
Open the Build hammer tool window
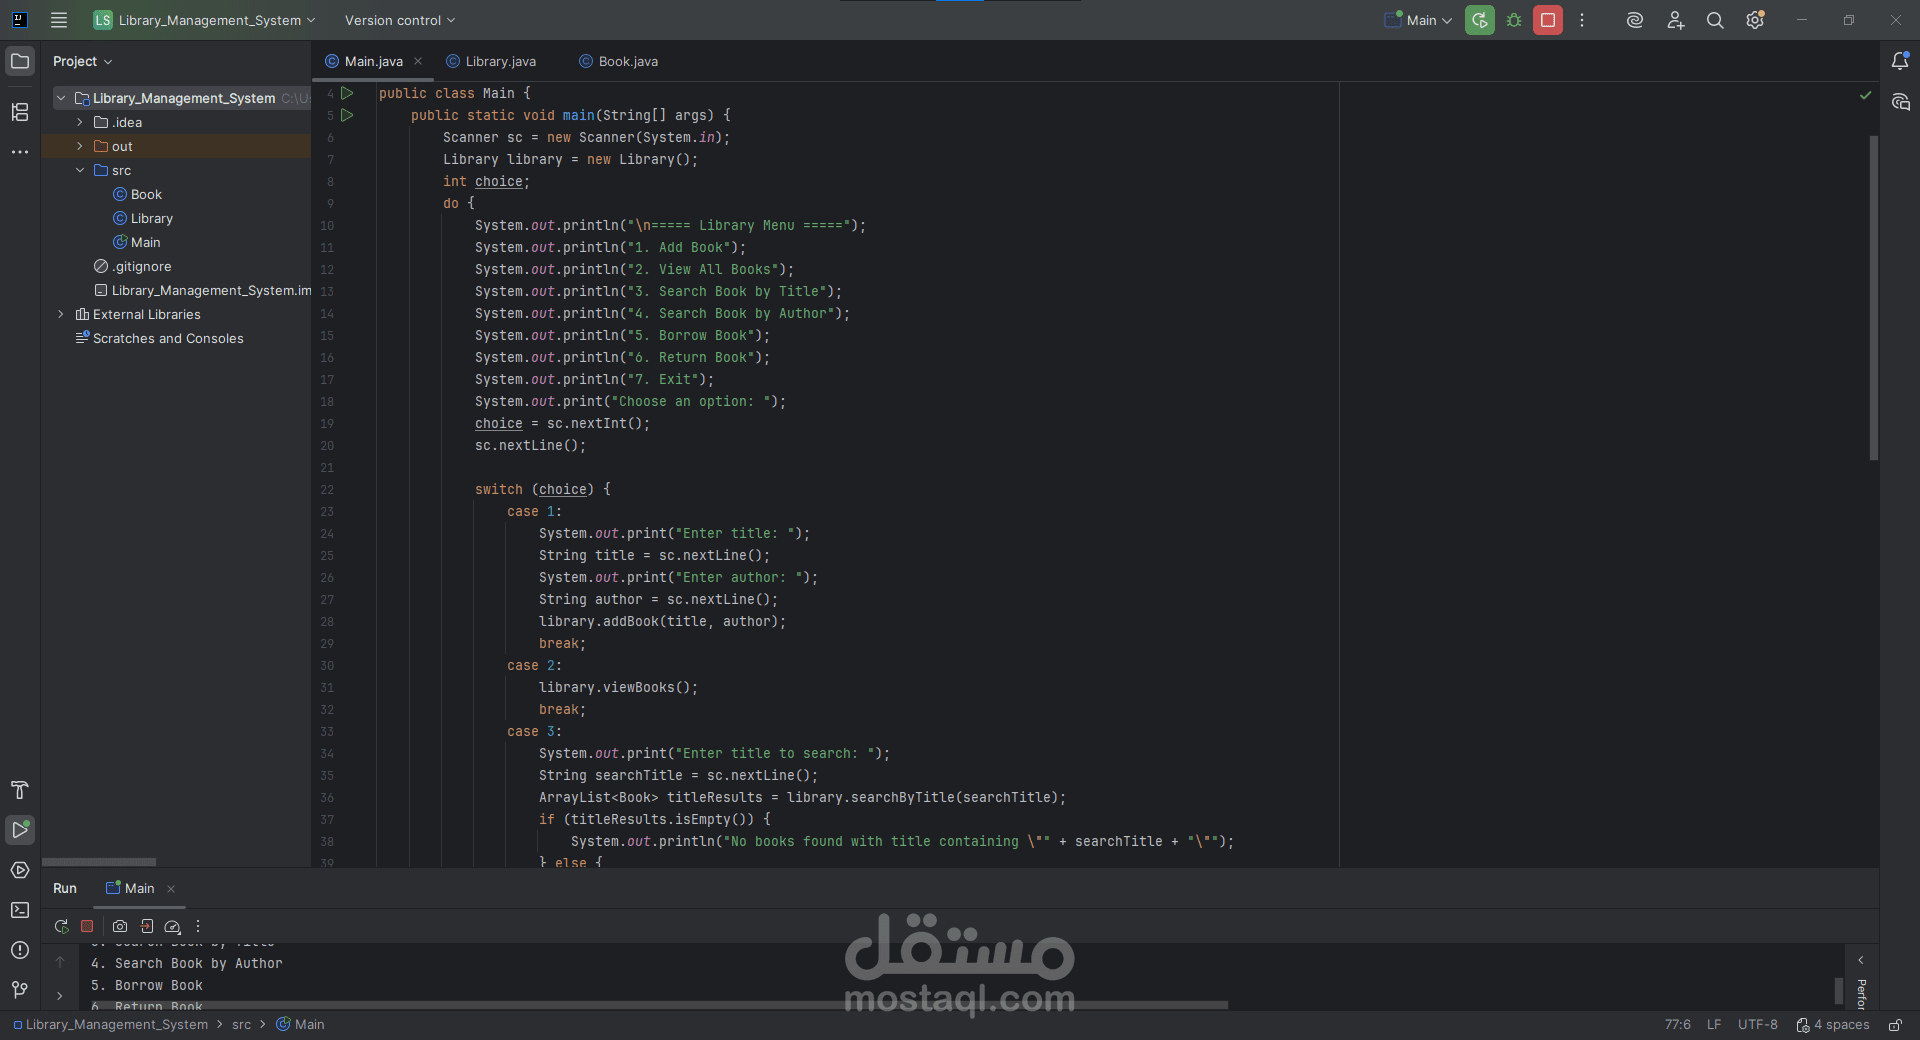(20, 790)
